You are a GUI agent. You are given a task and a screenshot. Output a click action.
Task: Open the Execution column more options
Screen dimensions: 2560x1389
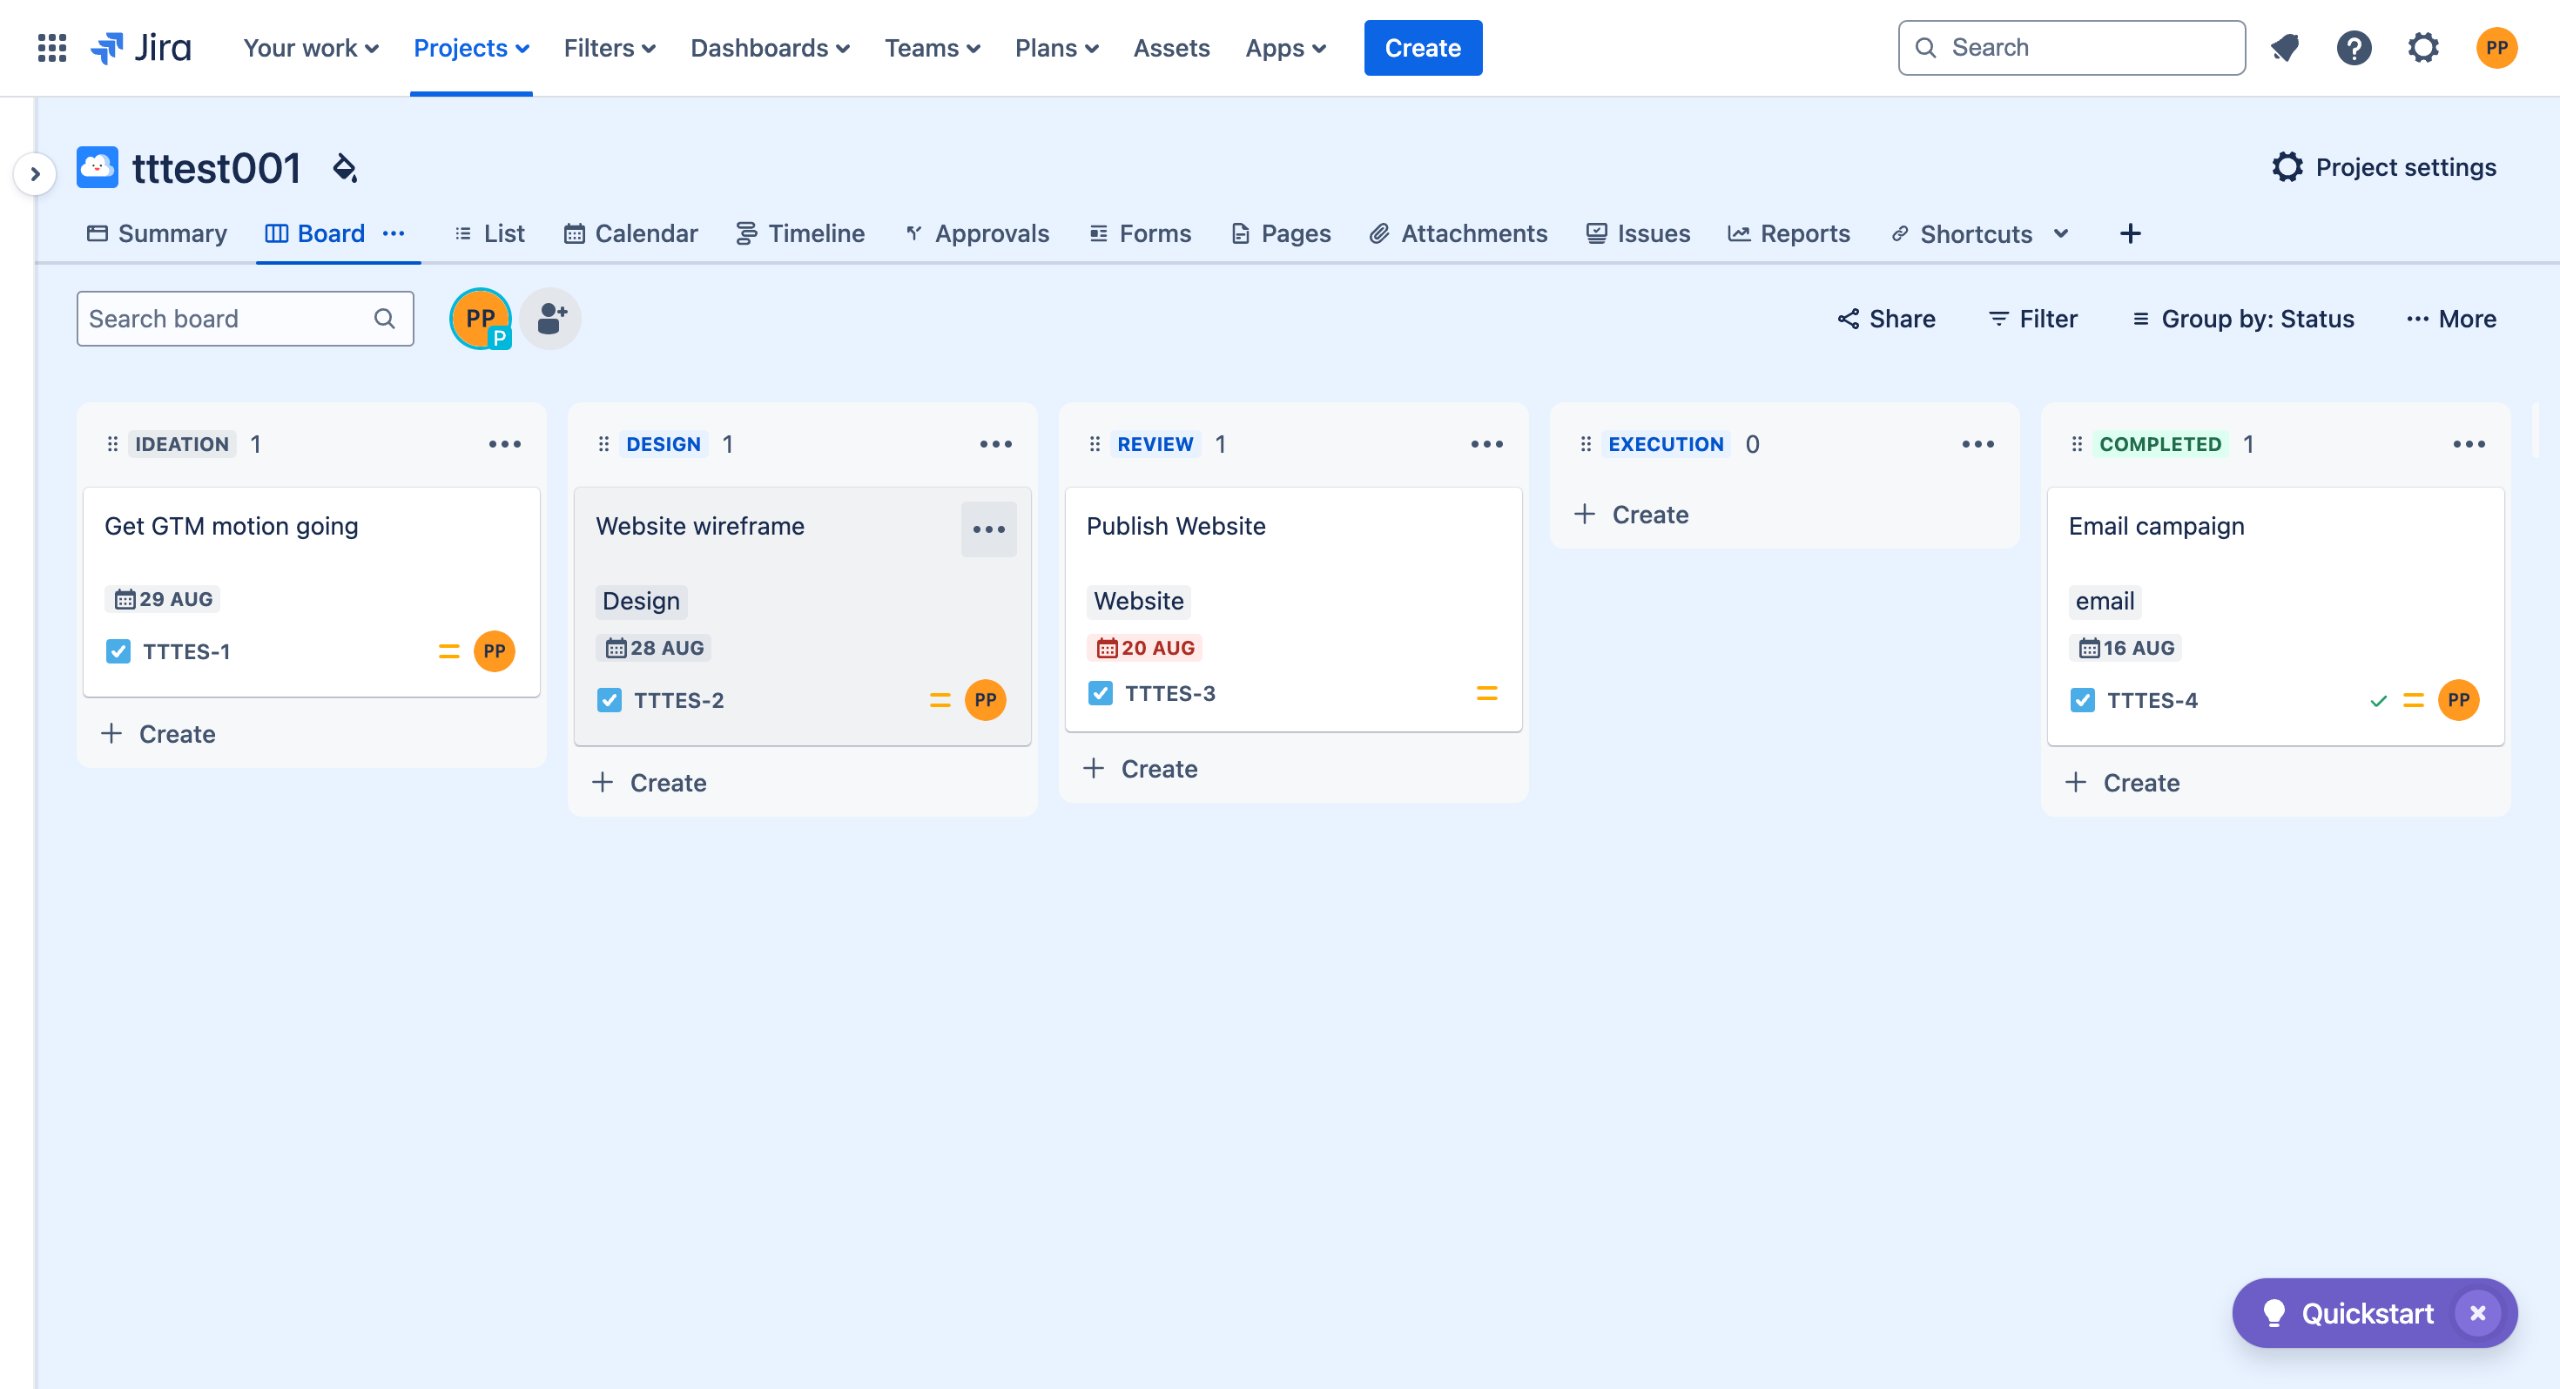coord(1977,444)
